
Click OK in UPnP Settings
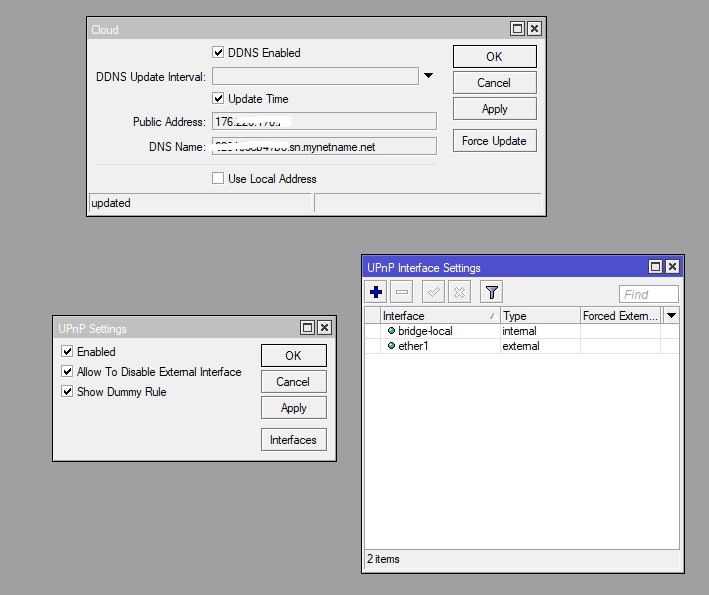tap(293, 355)
